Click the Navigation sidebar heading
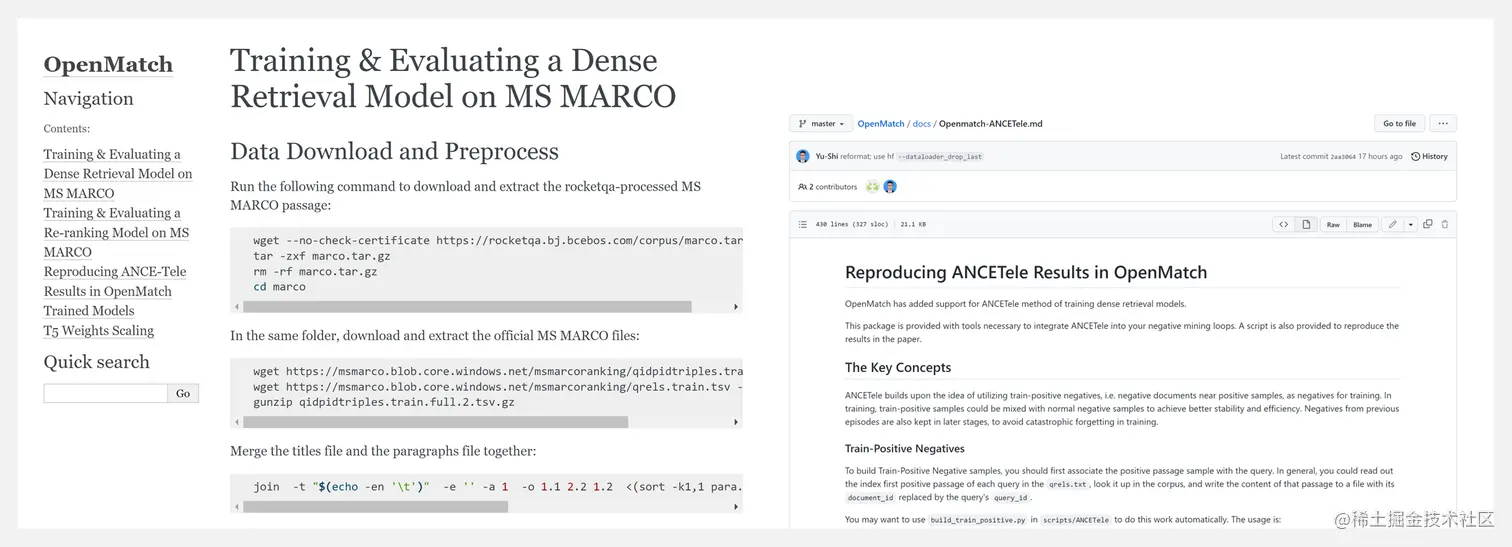This screenshot has height=547, width=1512. tap(88, 99)
